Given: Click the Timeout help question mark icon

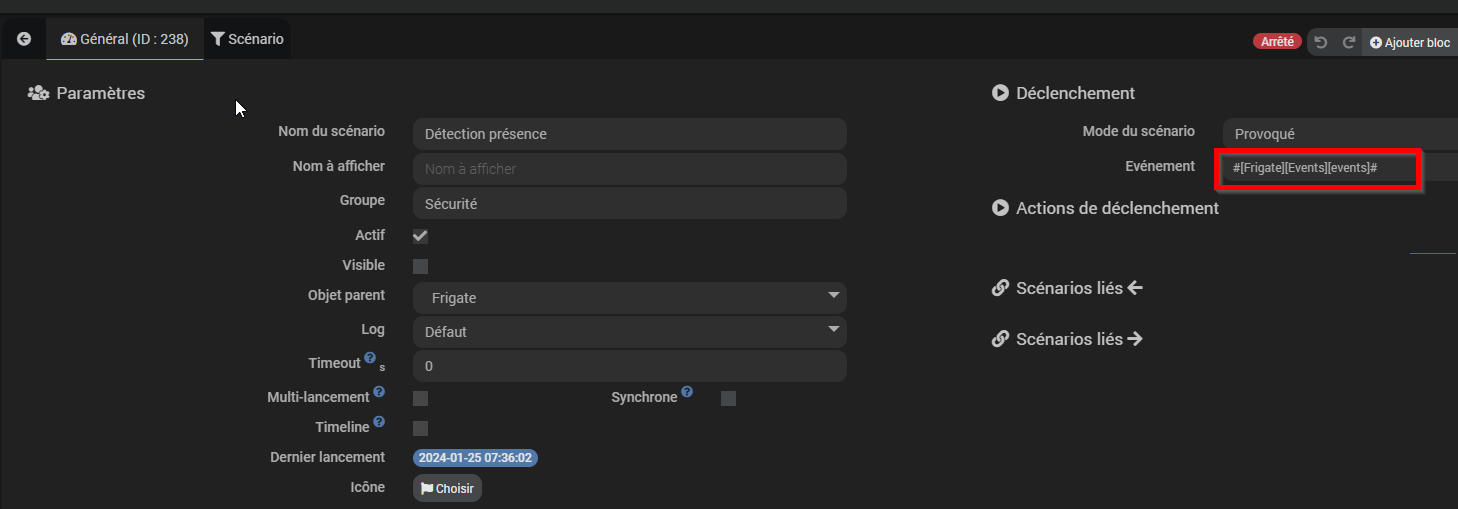Looking at the screenshot, I should click(x=370, y=358).
